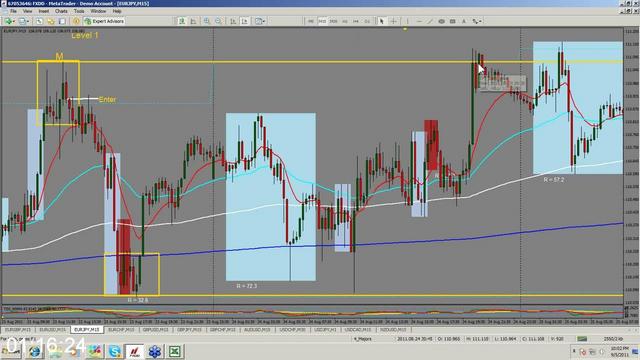The height and width of the screenshot is (360, 640).
Task: Select the Ellipse drawing tool
Action: pyautogui.click(x=441, y=21)
